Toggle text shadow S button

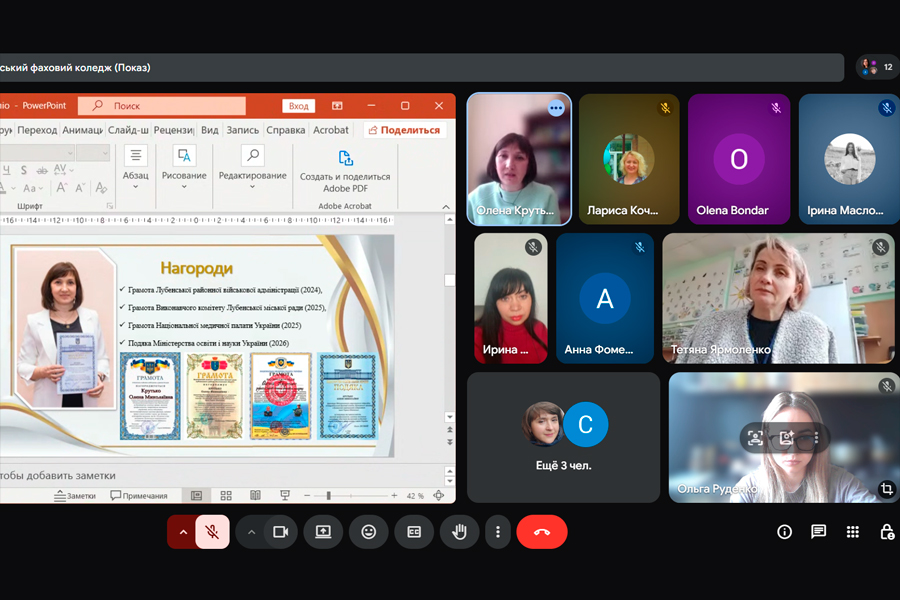(24, 170)
